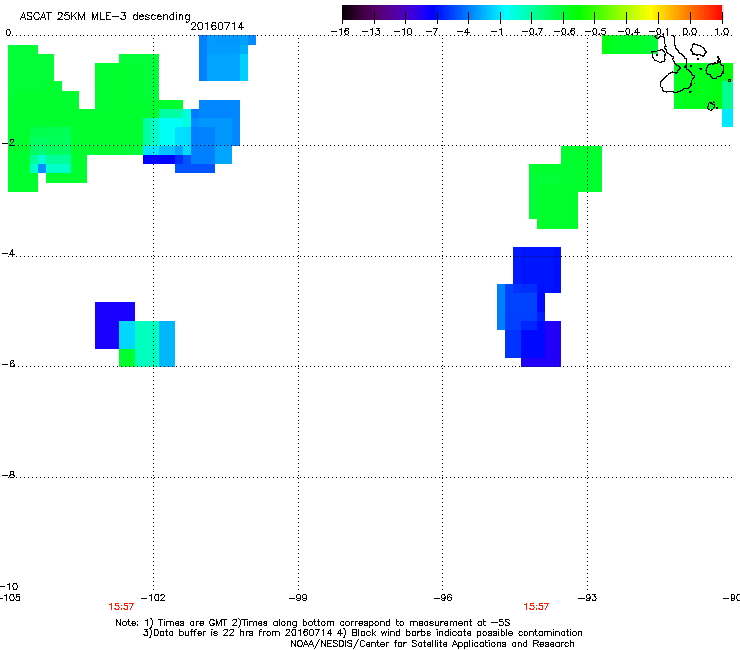Select the date label 20160714

point(217,26)
